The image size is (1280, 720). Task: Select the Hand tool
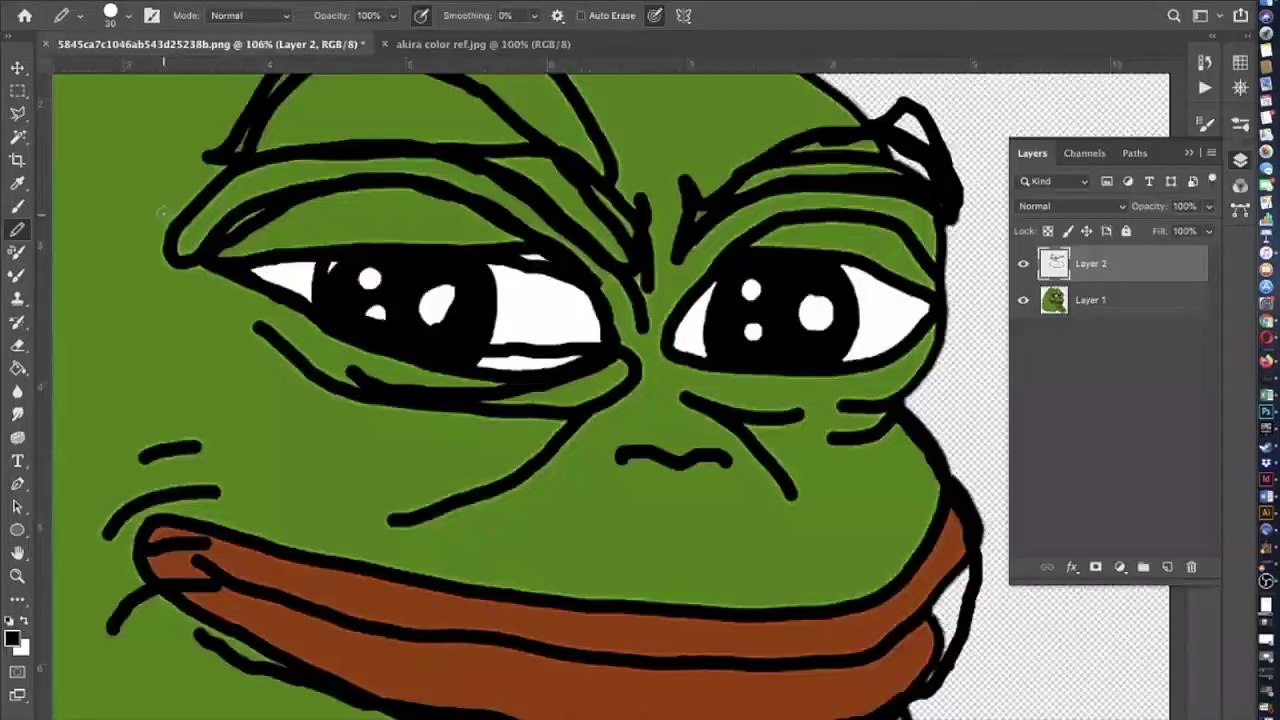pos(17,553)
